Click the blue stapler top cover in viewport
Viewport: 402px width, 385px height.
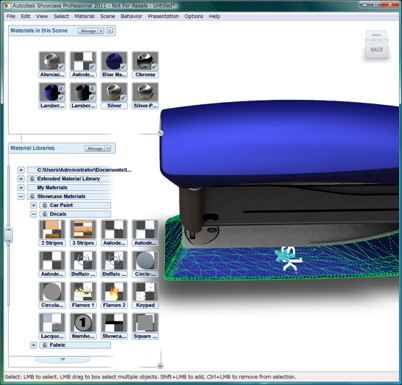tap(280, 142)
